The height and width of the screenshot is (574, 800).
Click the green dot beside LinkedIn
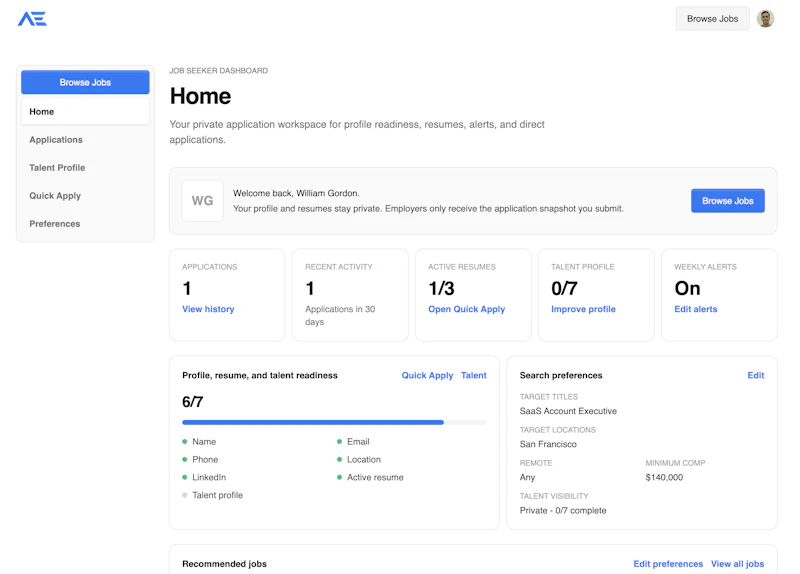tap(185, 478)
